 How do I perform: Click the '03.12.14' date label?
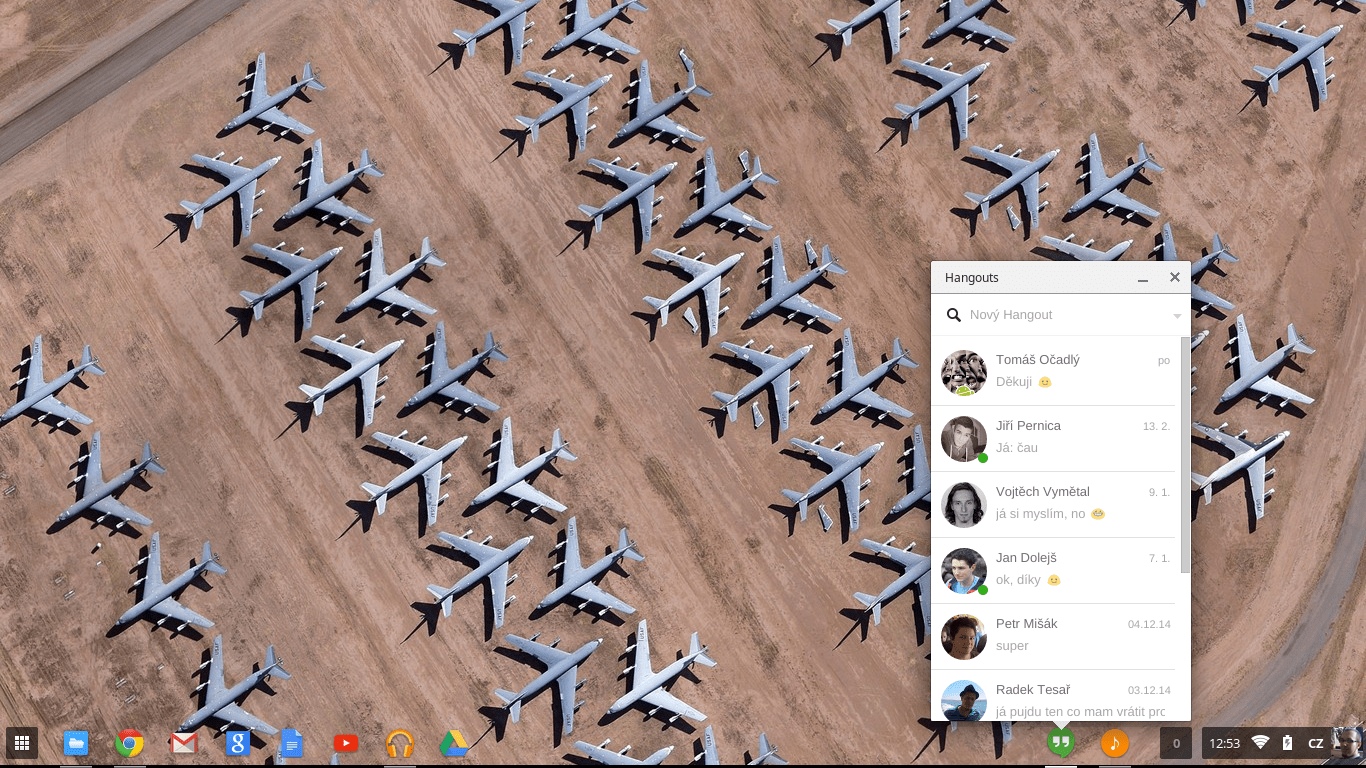click(1149, 690)
